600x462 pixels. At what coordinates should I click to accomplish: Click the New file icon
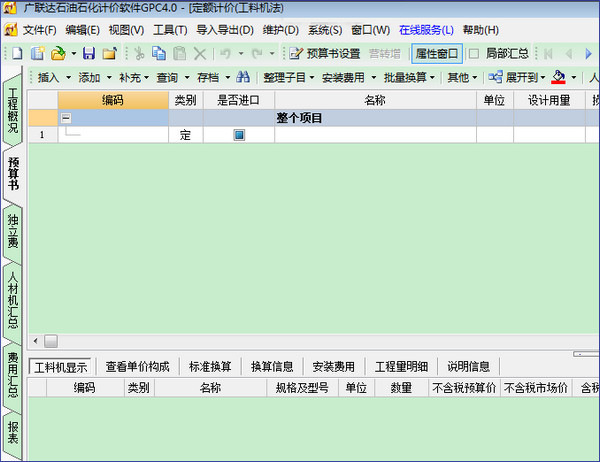tap(17, 54)
